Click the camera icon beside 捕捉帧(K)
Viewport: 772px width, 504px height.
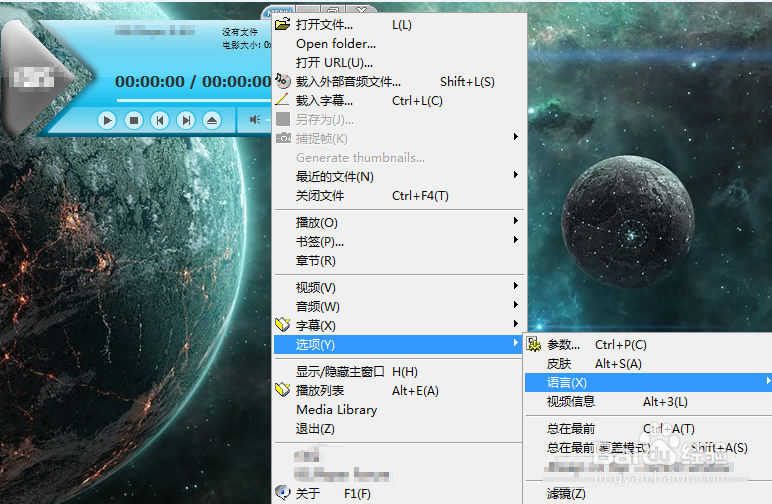pyautogui.click(x=283, y=138)
